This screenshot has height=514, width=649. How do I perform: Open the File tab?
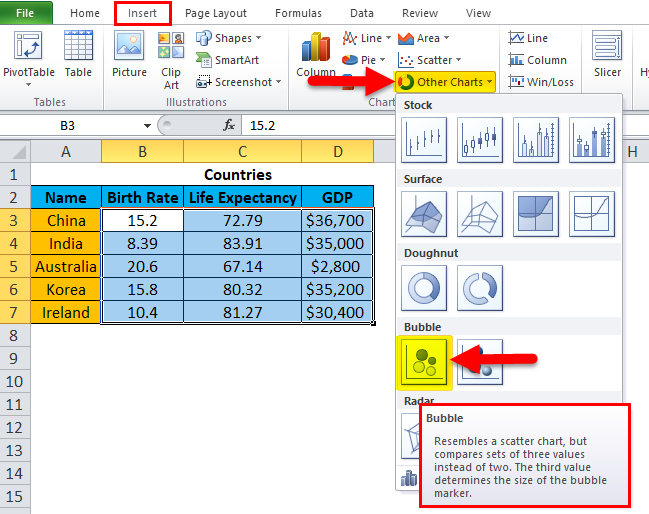coord(26,13)
